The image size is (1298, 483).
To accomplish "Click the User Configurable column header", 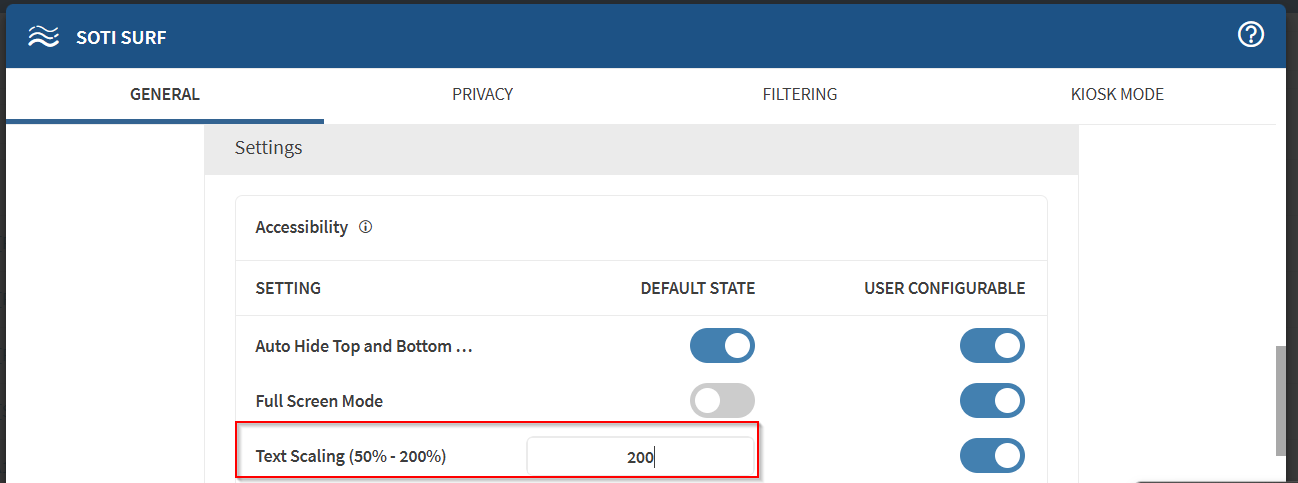I will 944,288.
